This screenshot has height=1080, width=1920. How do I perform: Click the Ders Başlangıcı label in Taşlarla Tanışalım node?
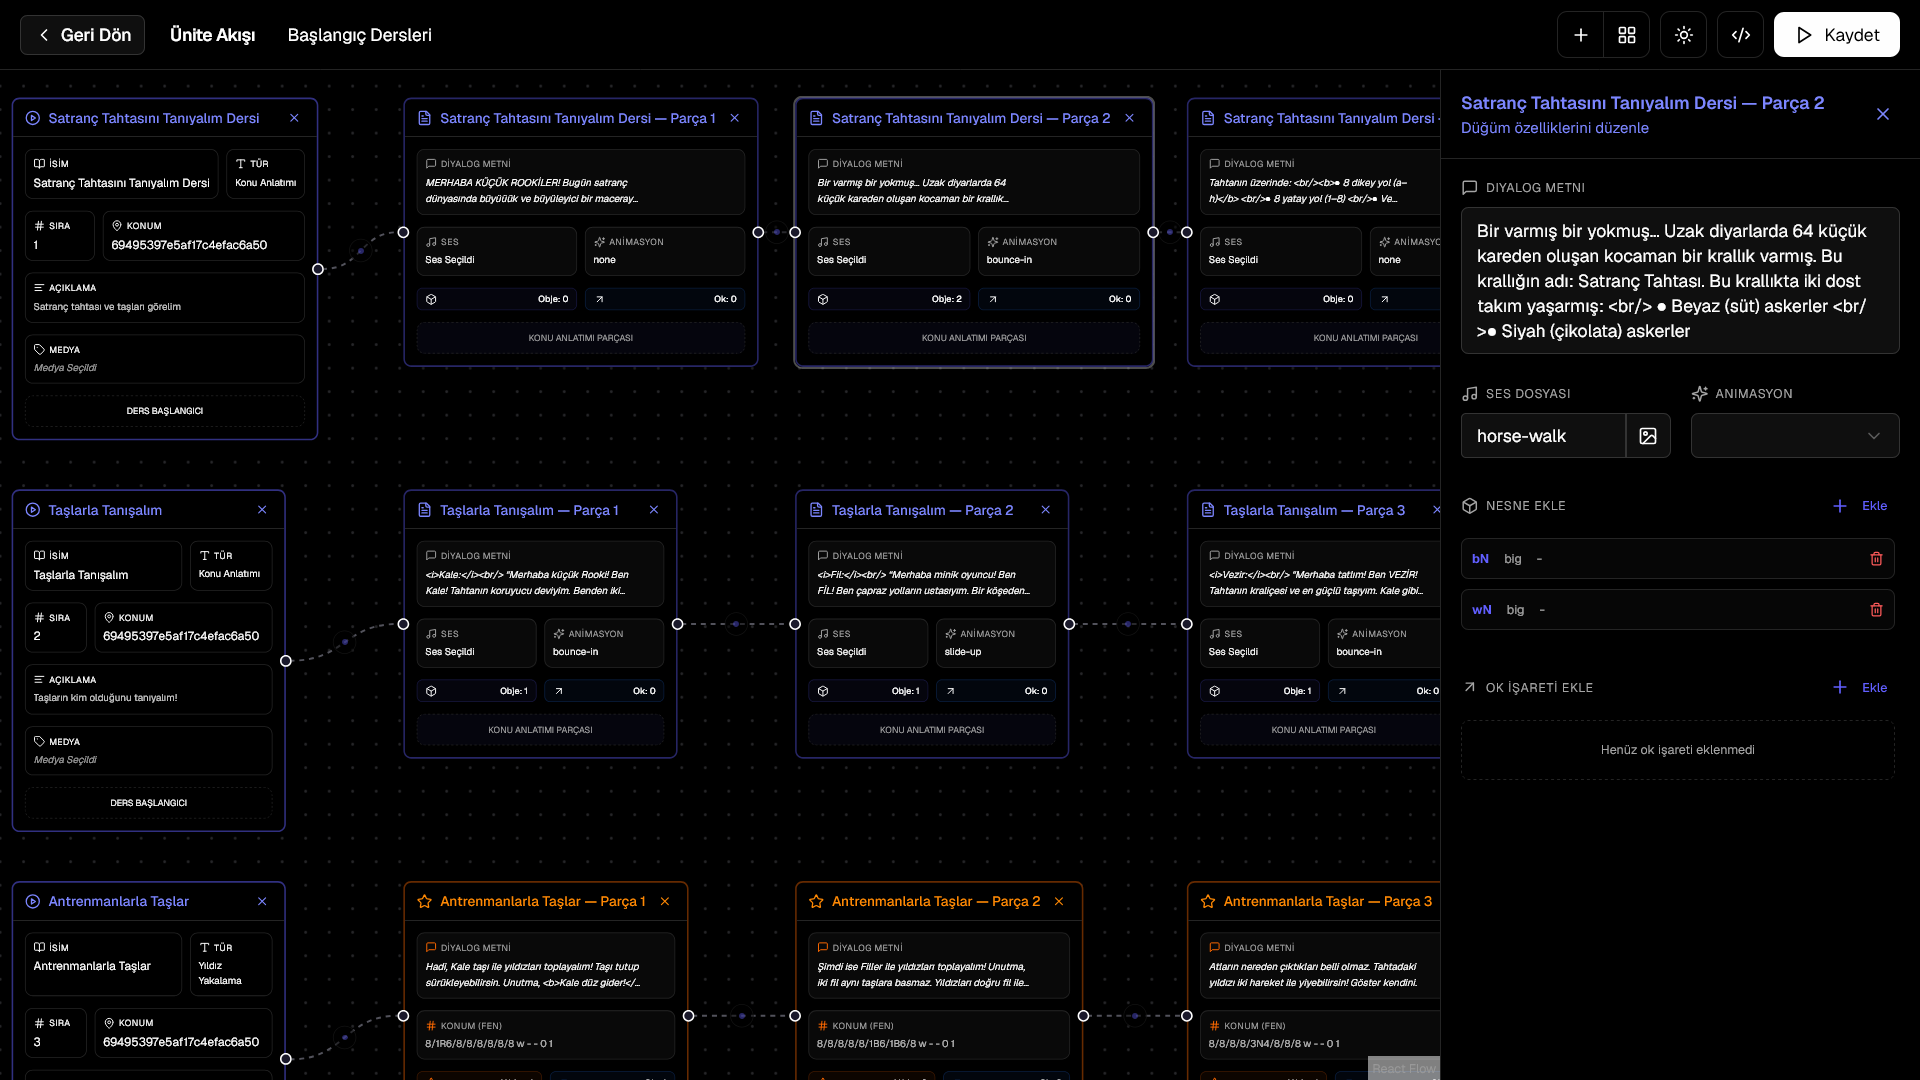149,803
